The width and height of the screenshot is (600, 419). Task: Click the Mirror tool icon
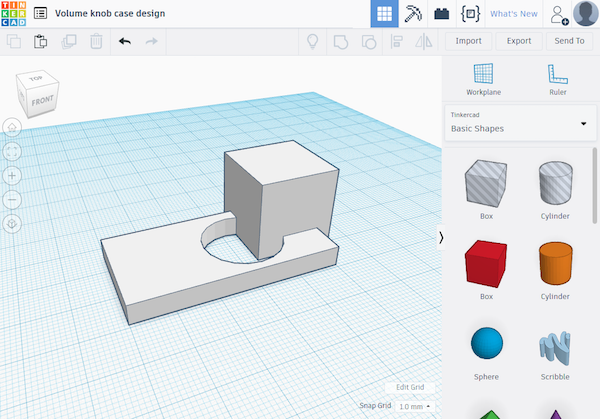tap(424, 41)
